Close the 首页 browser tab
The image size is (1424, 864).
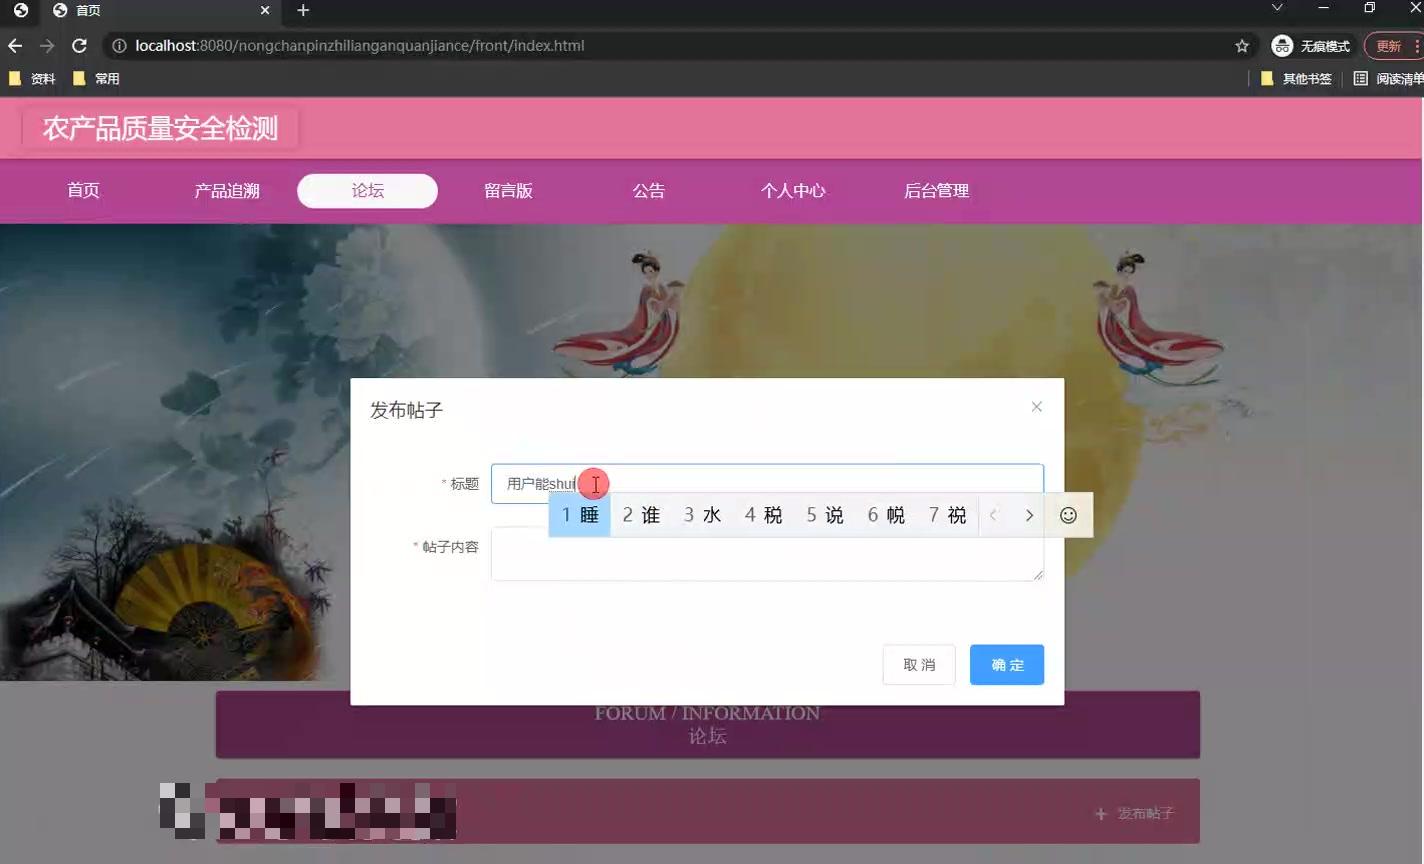[x=265, y=10]
